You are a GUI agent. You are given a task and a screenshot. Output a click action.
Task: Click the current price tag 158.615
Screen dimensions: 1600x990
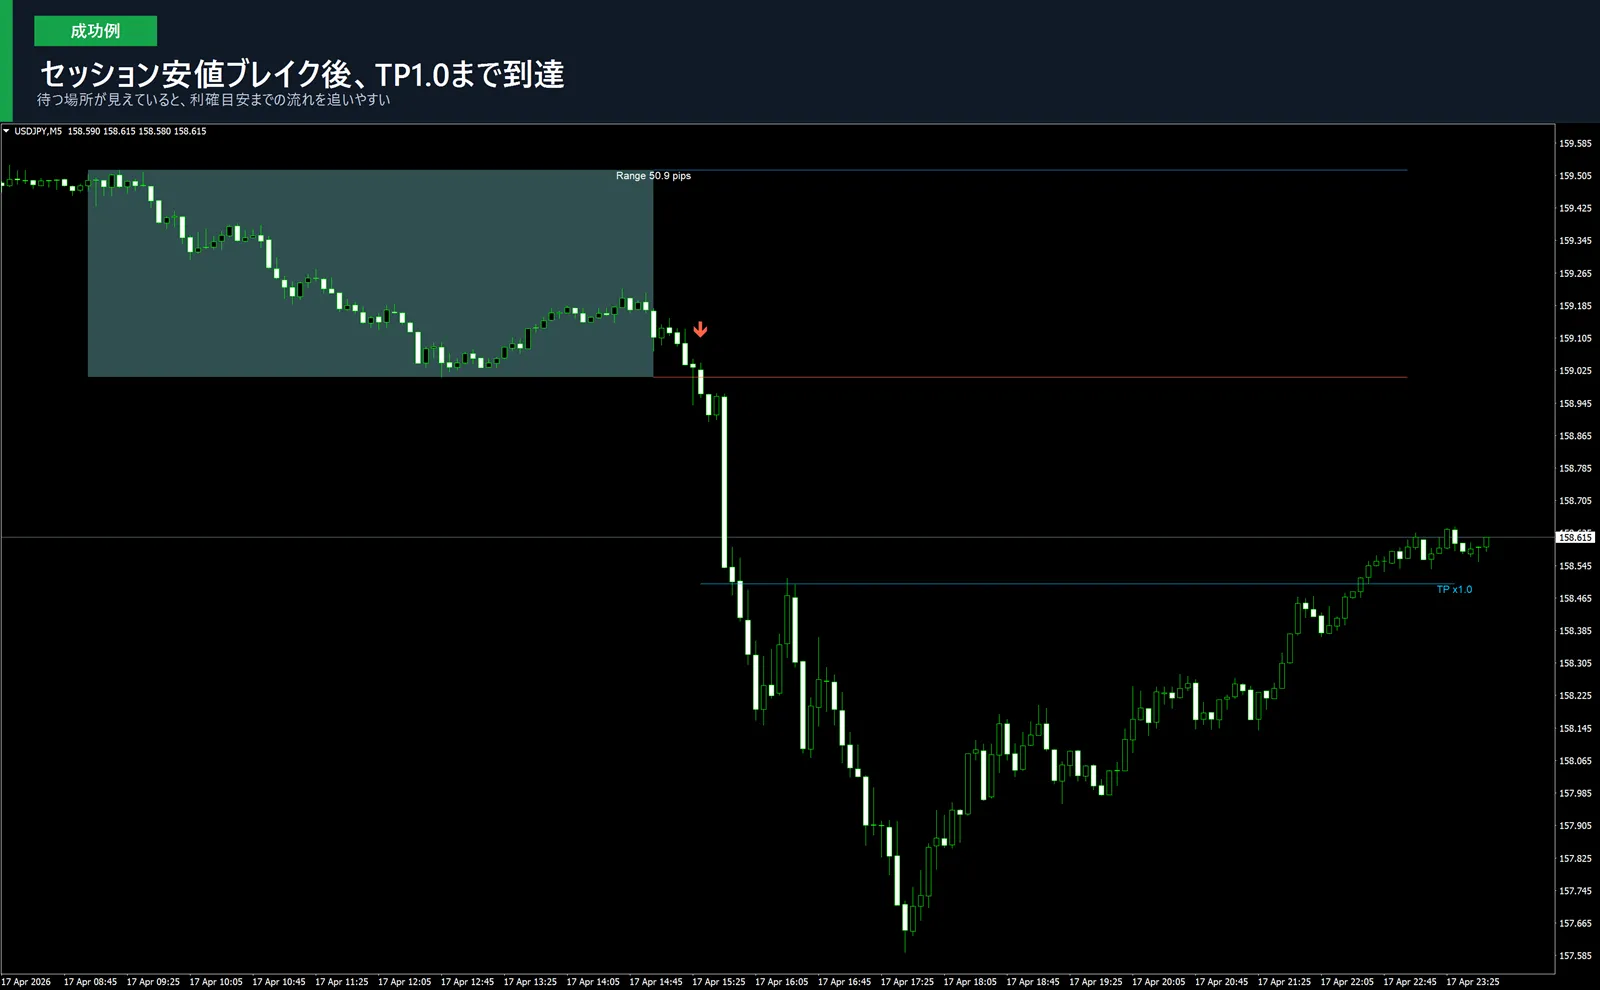tap(1575, 538)
